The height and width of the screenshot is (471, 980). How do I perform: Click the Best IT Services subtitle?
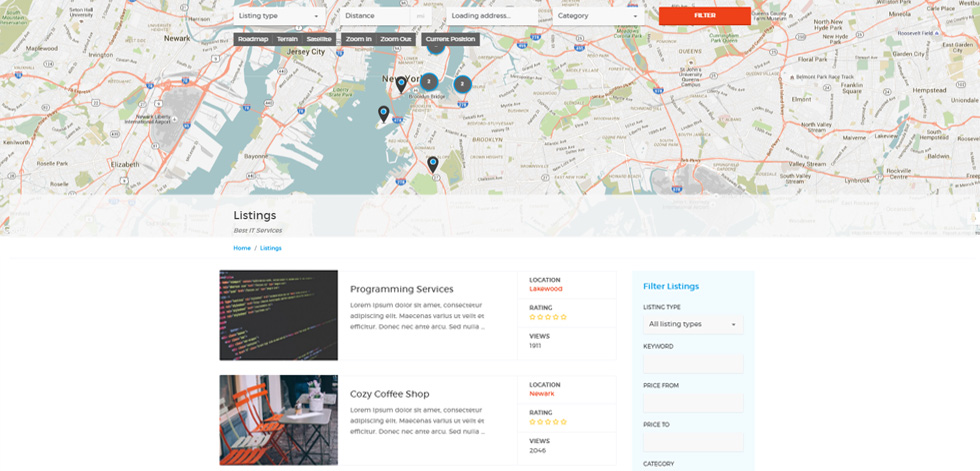click(258, 231)
